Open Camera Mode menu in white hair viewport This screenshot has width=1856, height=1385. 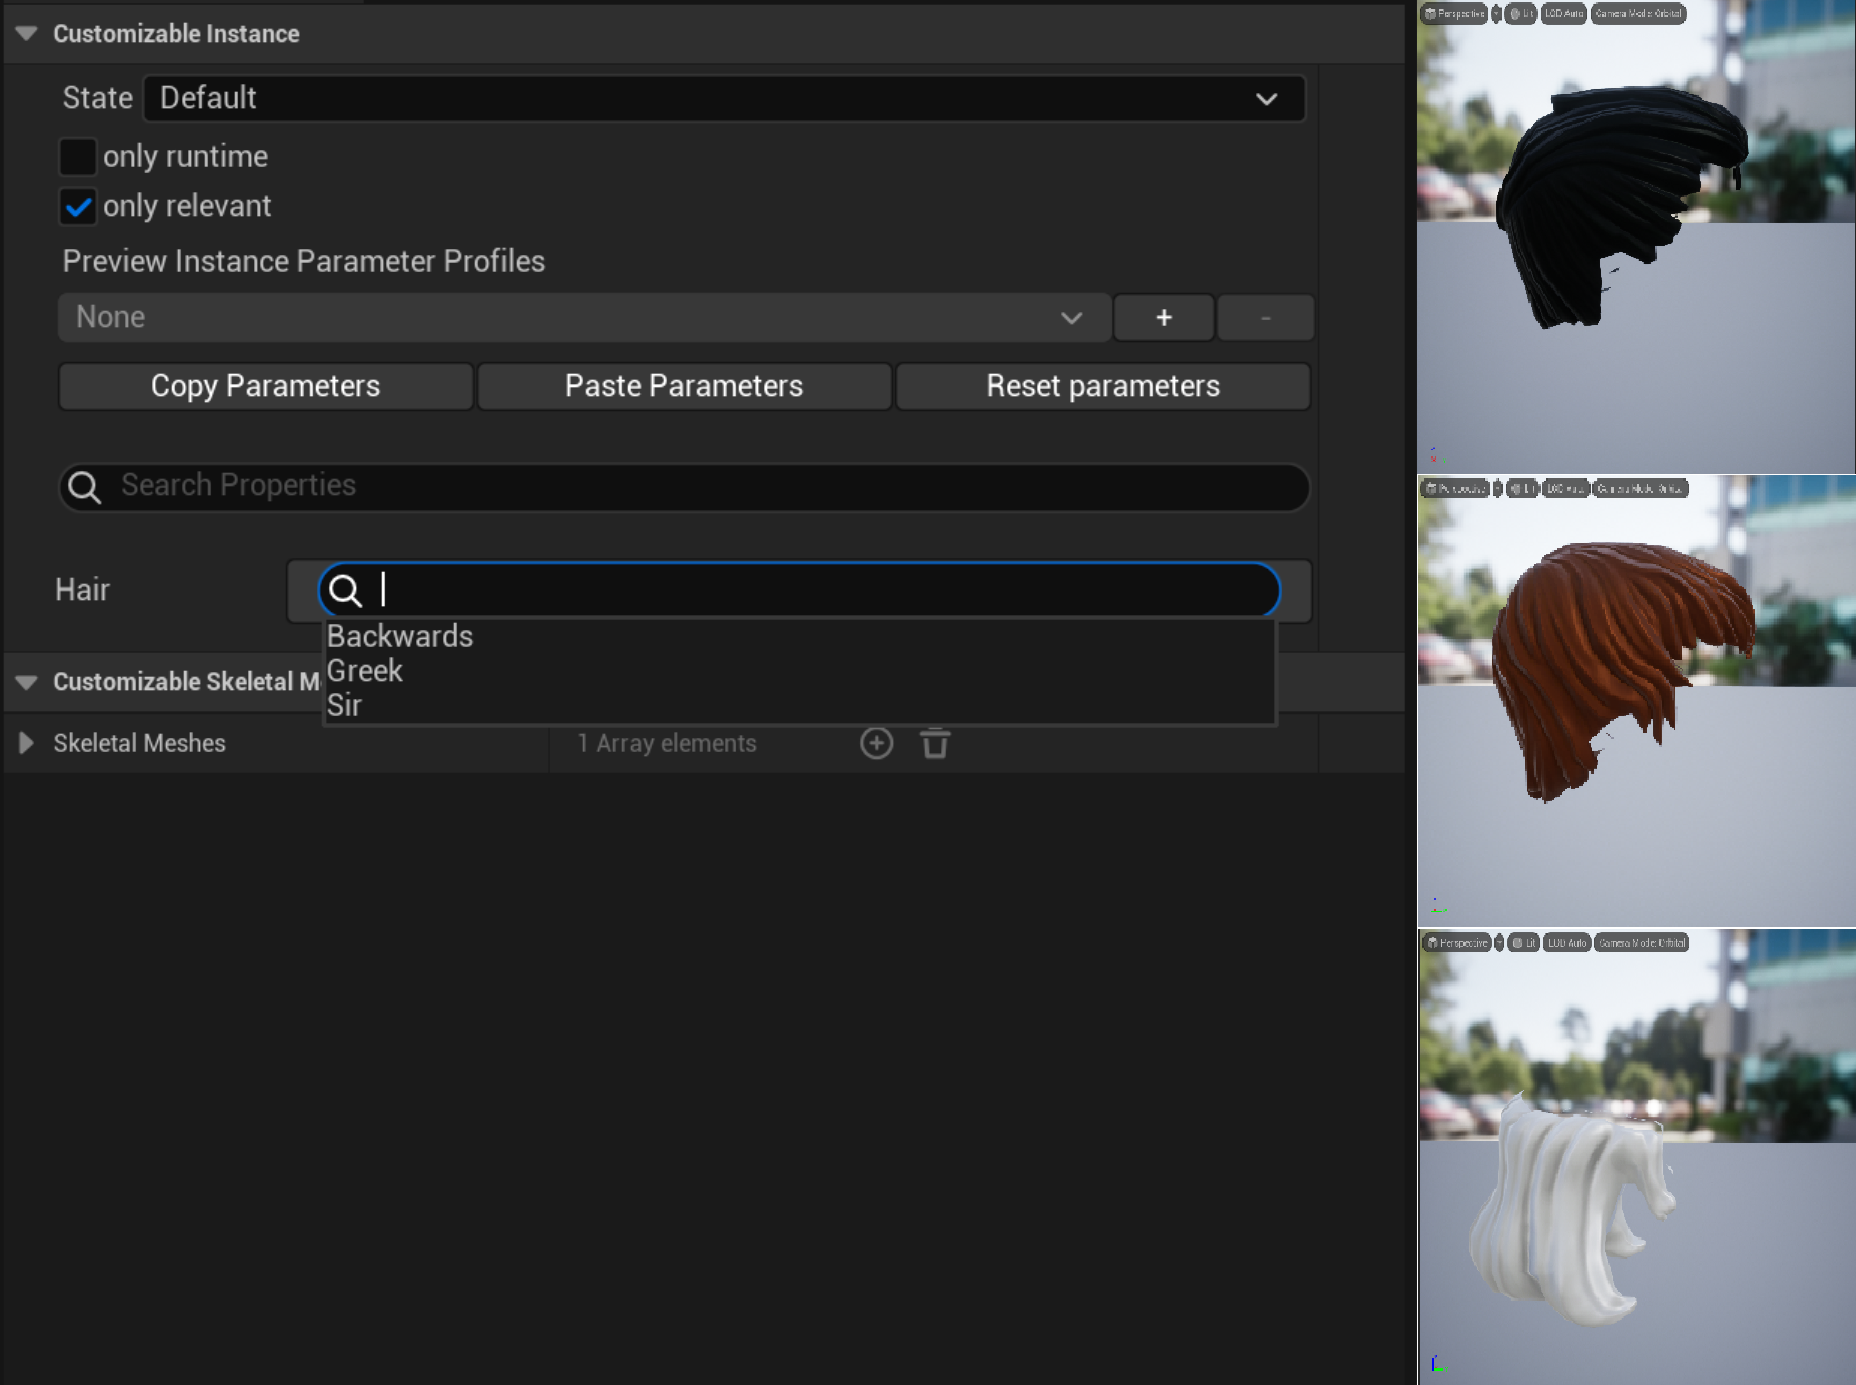[1641, 943]
